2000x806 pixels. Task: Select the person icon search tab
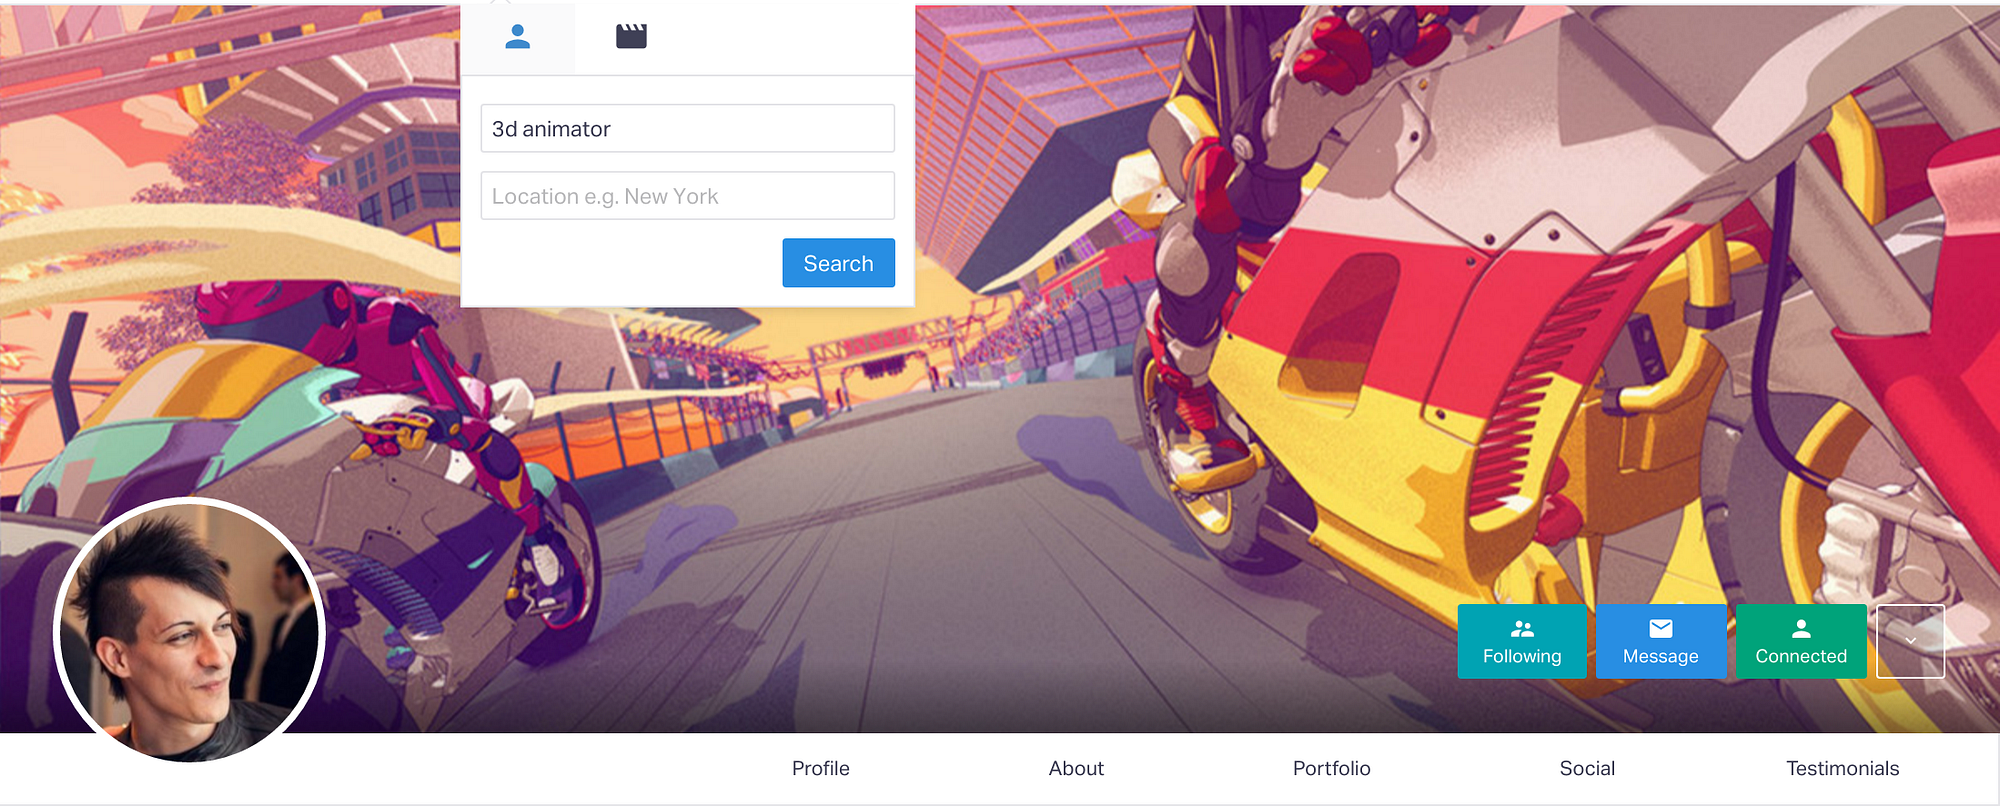click(518, 38)
